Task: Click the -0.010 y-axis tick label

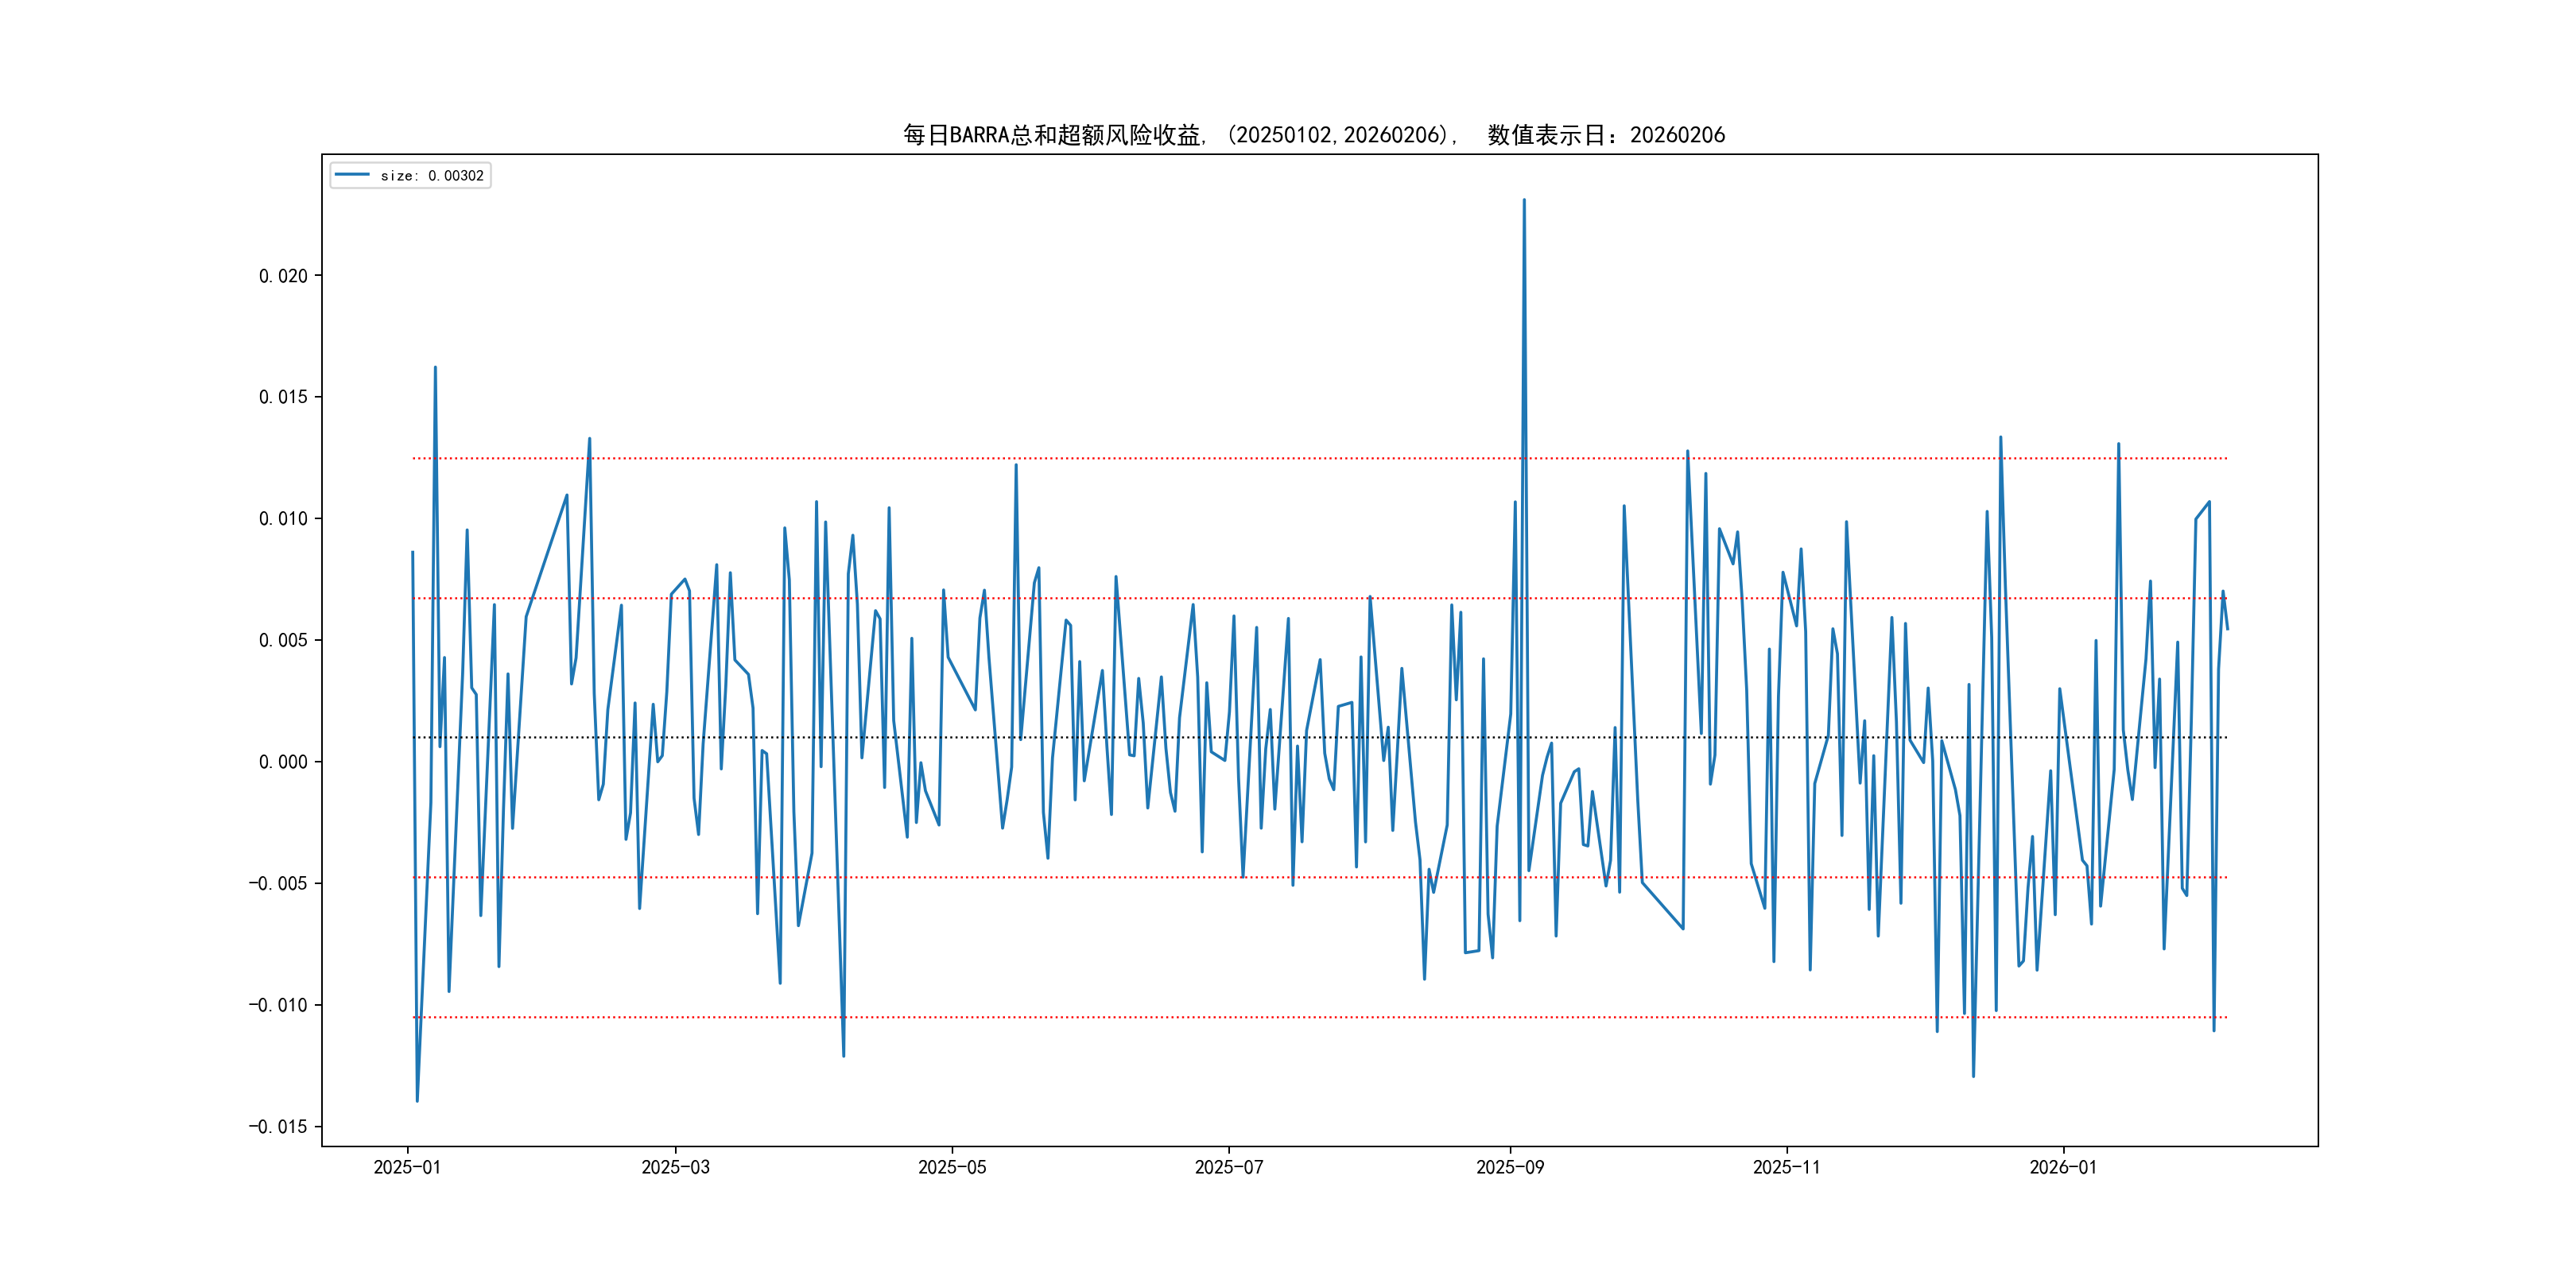Action: pos(278,1005)
